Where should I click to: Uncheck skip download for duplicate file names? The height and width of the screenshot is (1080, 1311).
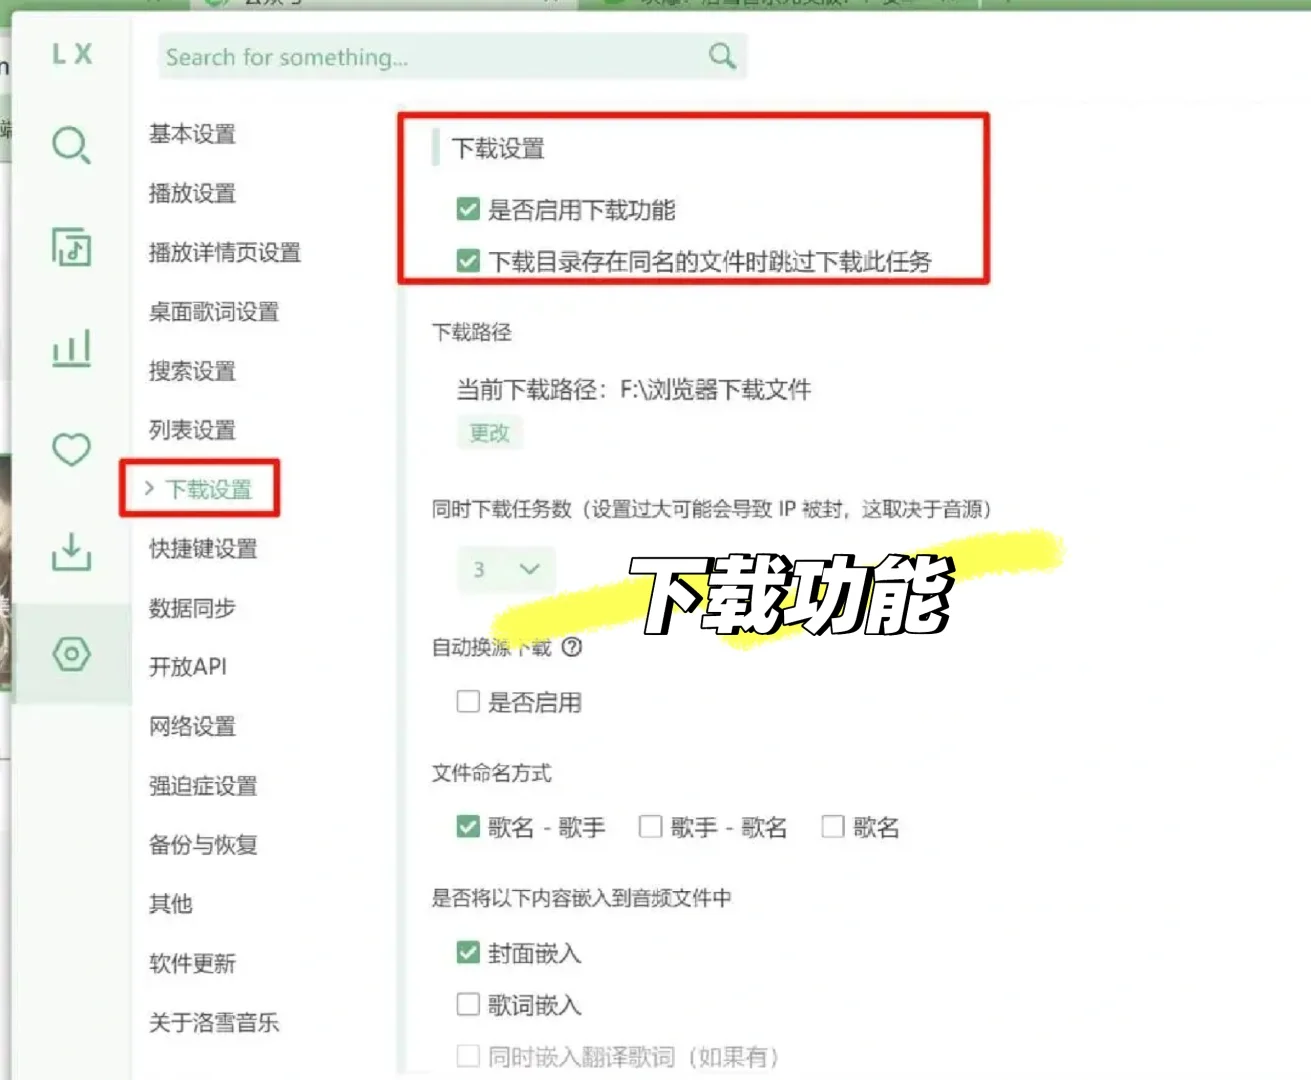[468, 261]
